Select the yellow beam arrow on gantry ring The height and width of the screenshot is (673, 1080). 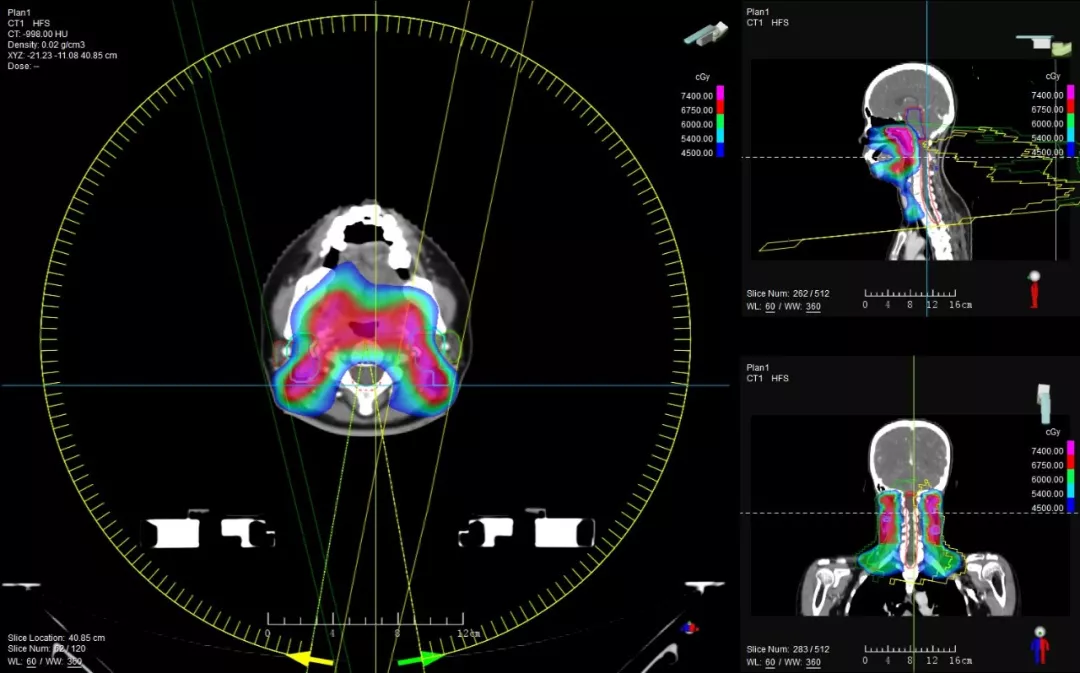[x=310, y=659]
